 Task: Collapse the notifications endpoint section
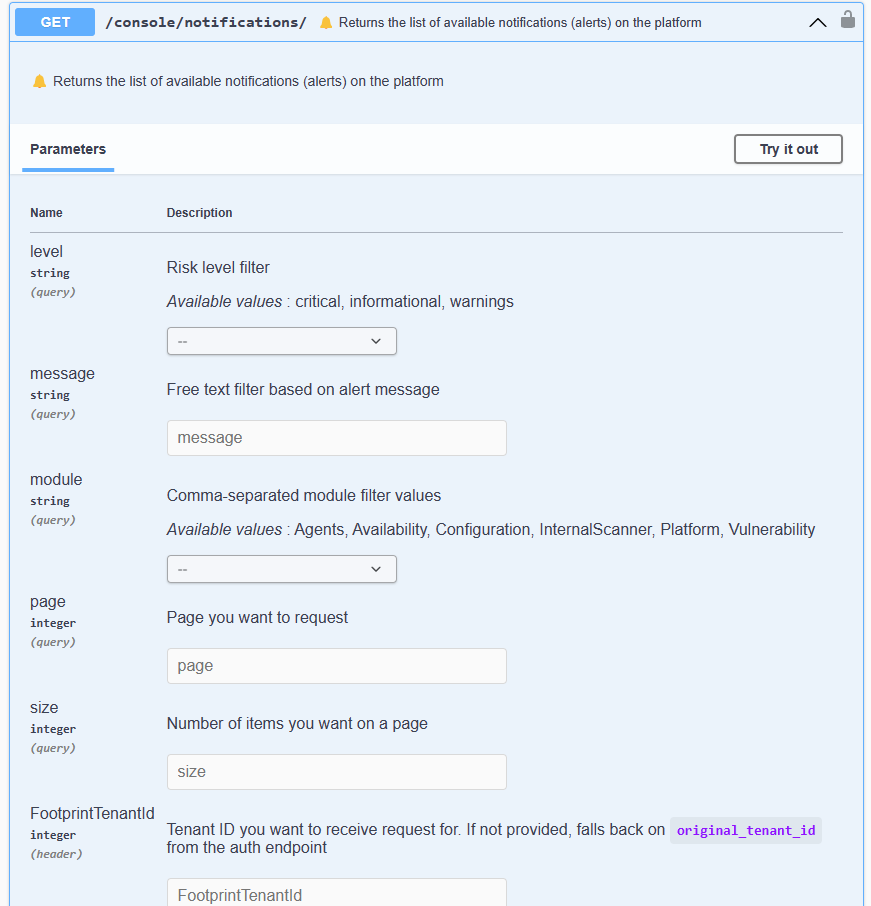click(817, 22)
